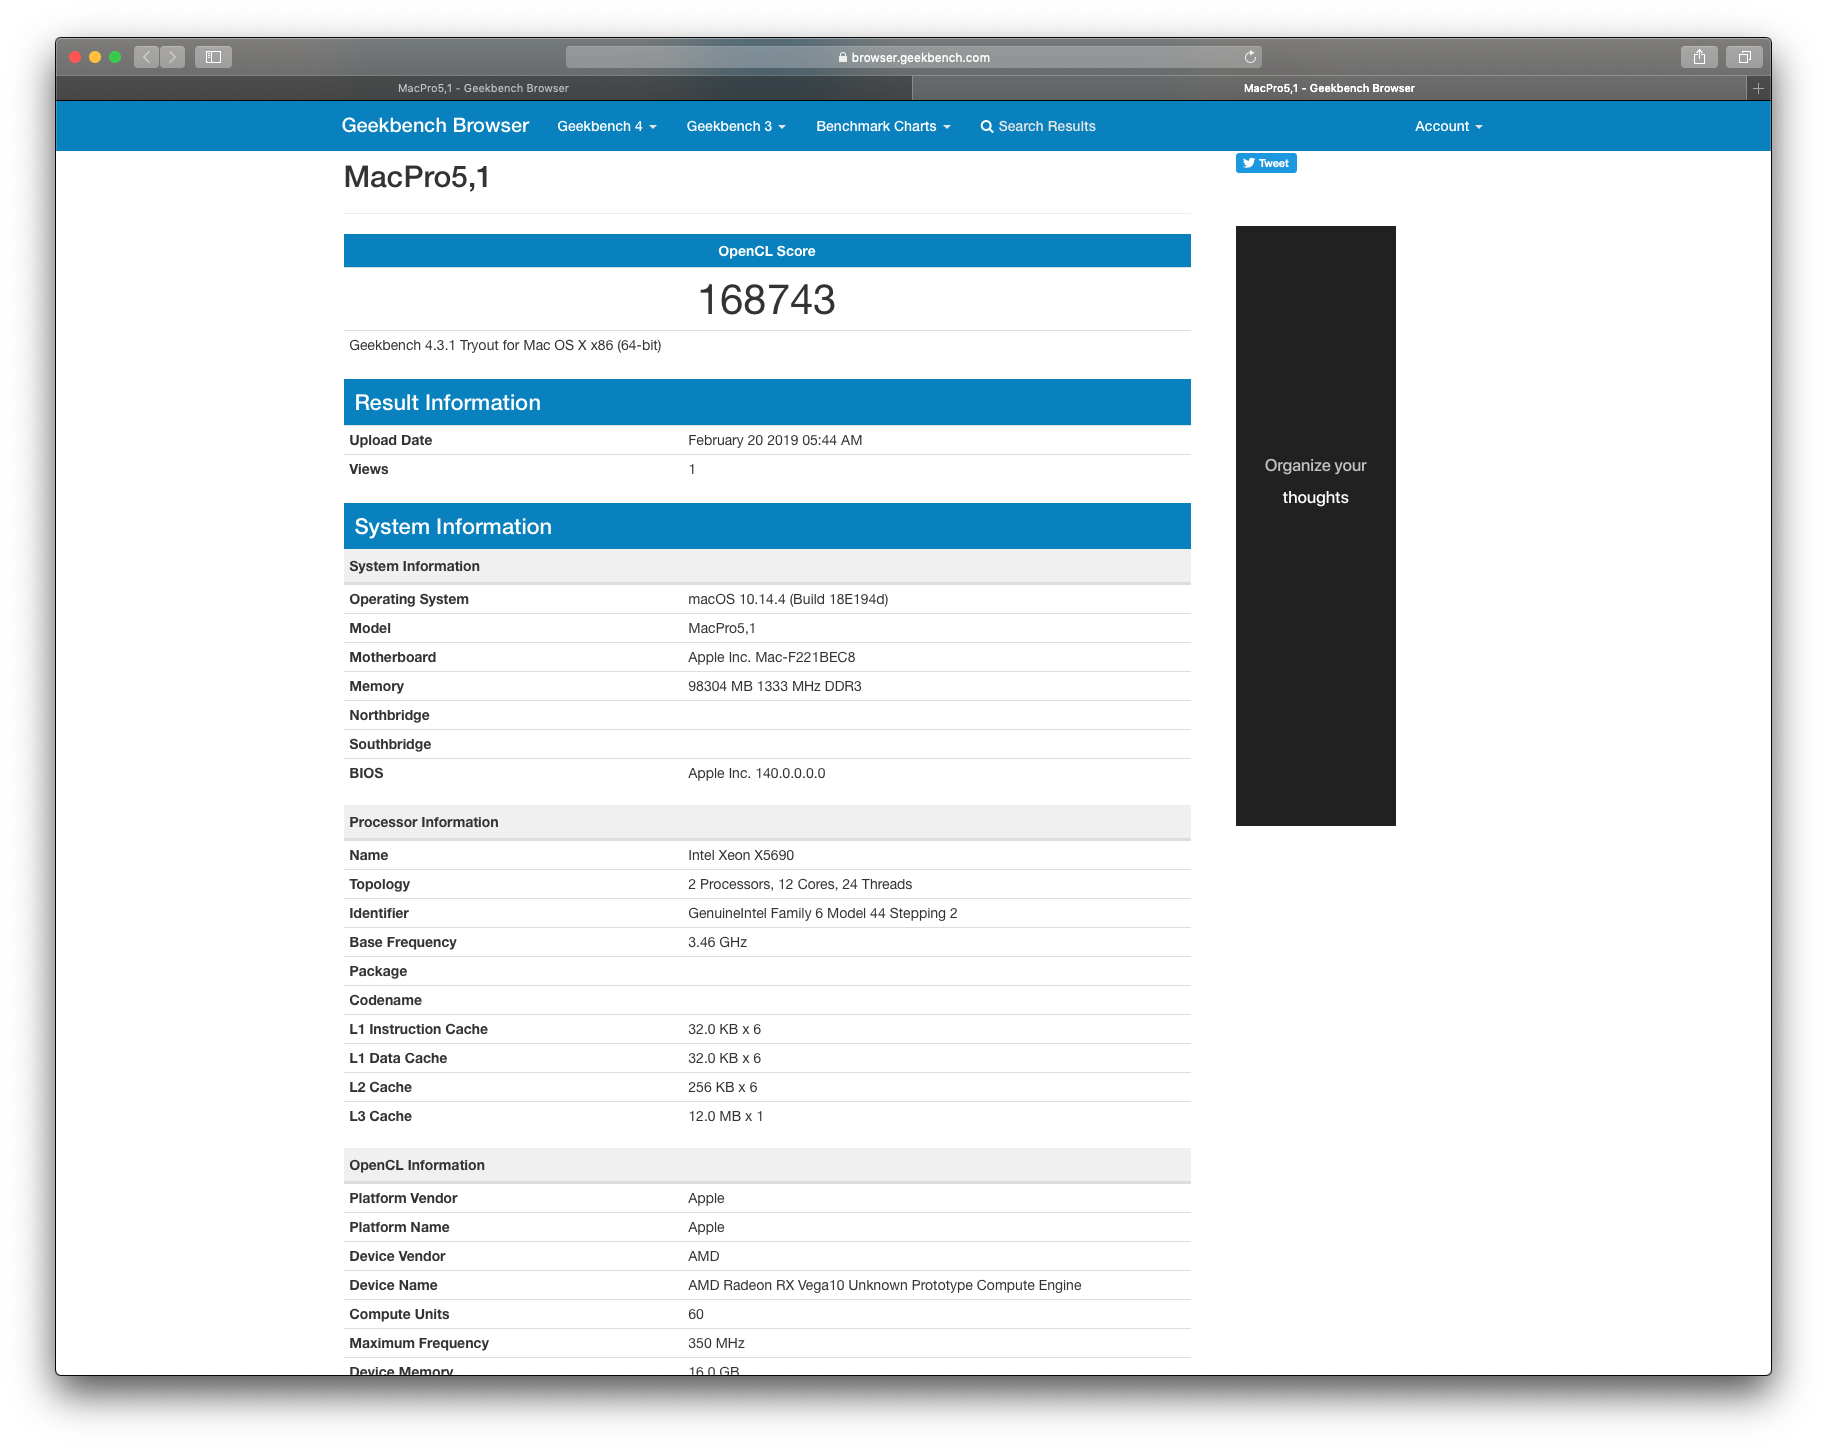Screen dimensions: 1827x1449
Task: Open the Safari share menu icon
Action: pyautogui.click(x=1699, y=57)
